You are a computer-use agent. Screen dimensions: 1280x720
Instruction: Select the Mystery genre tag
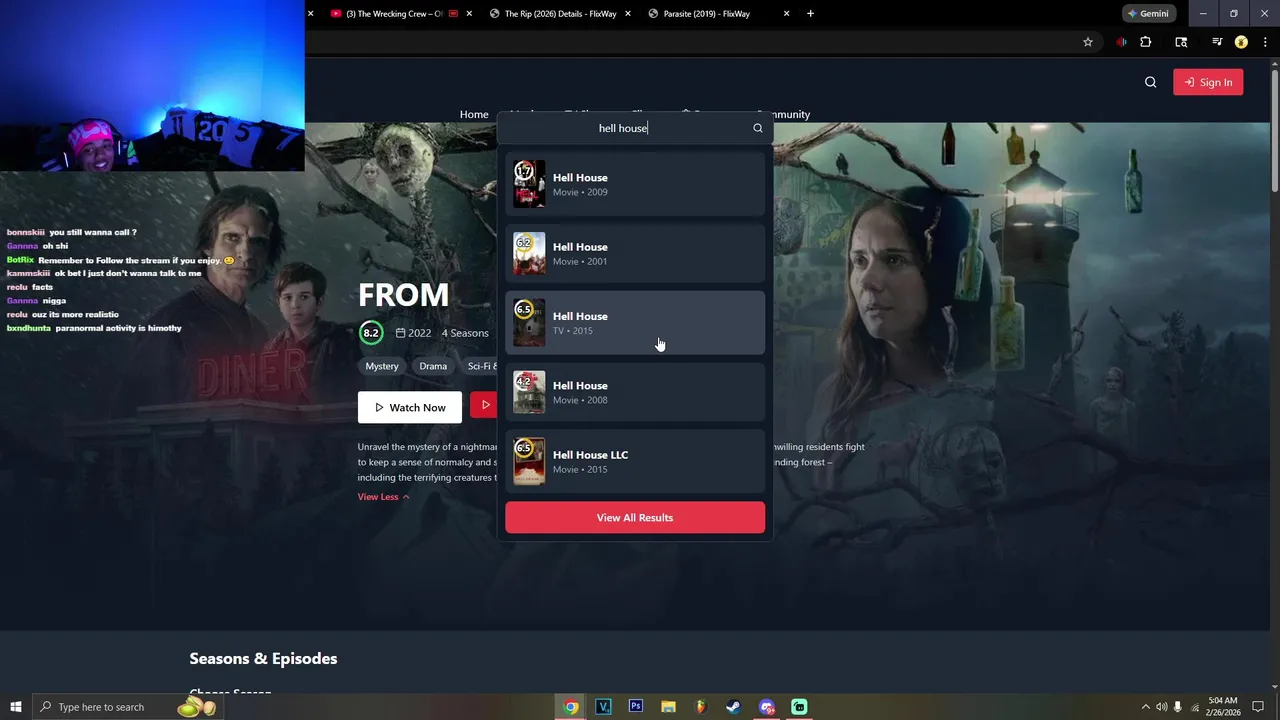(382, 366)
